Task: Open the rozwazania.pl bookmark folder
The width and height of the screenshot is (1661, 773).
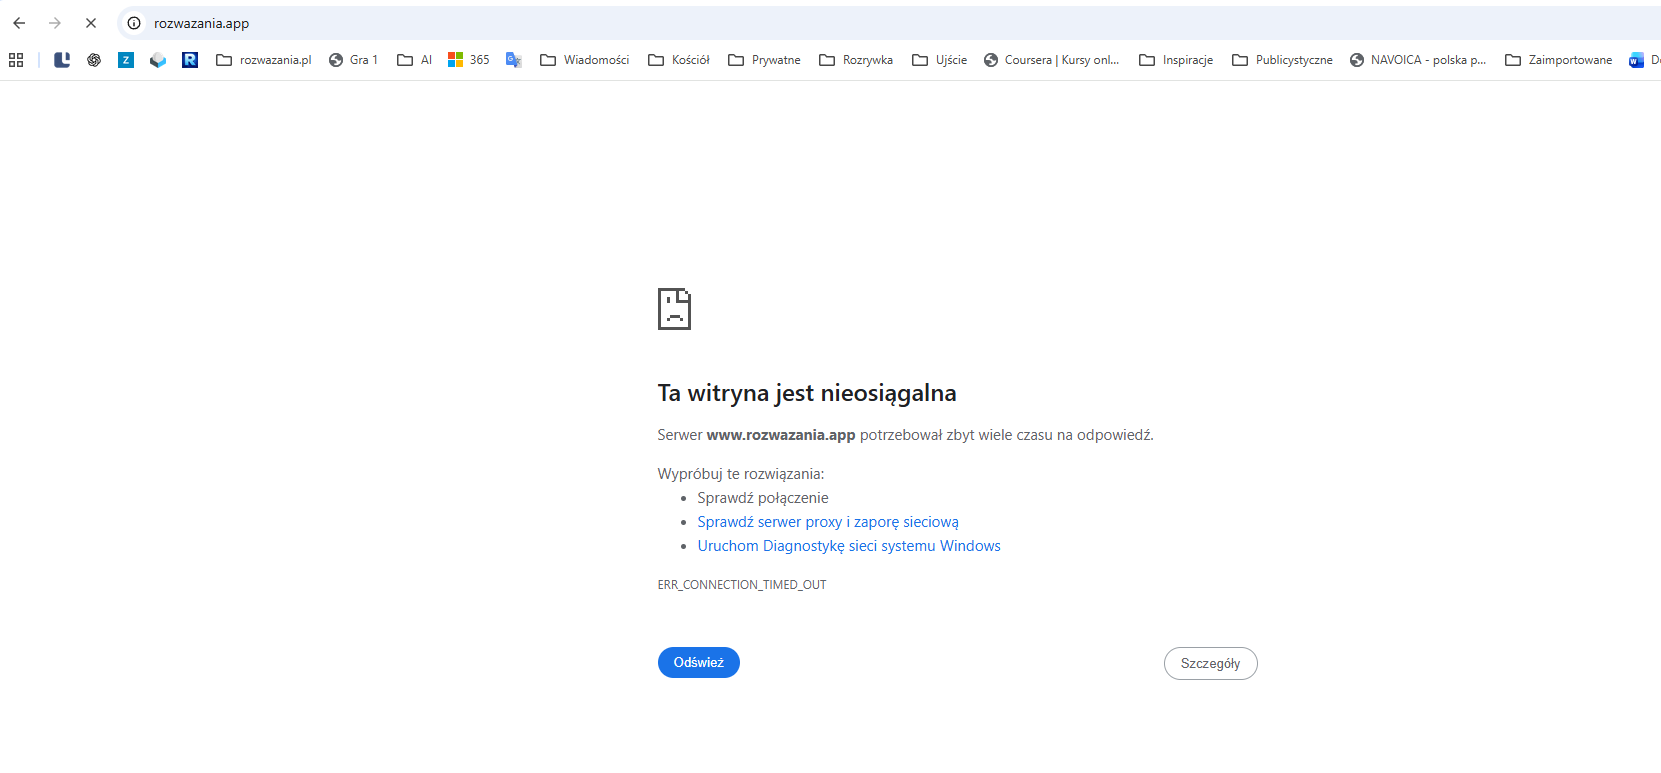Action: point(264,60)
